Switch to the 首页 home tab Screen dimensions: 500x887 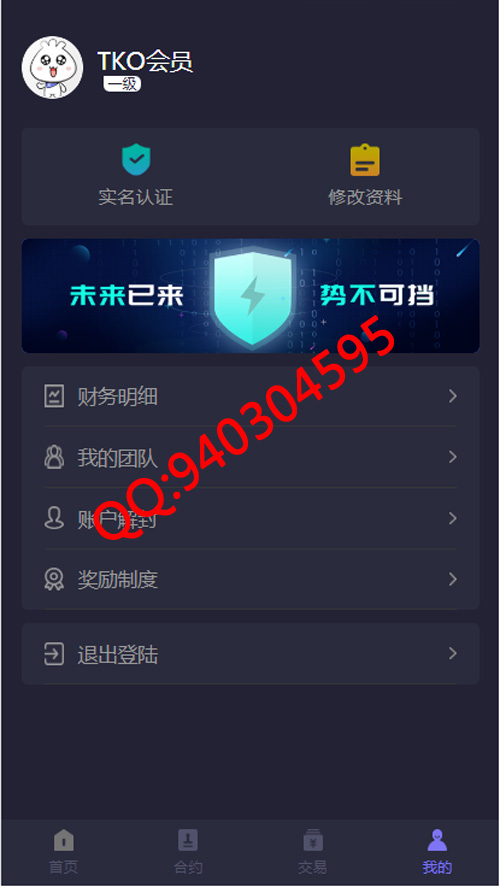coord(63,852)
